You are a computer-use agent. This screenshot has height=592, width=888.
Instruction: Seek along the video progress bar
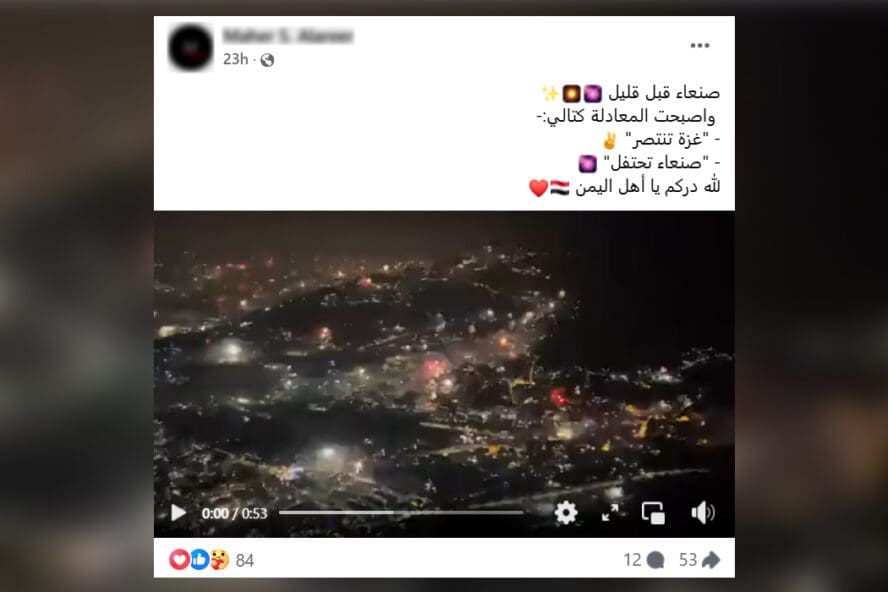pos(401,513)
